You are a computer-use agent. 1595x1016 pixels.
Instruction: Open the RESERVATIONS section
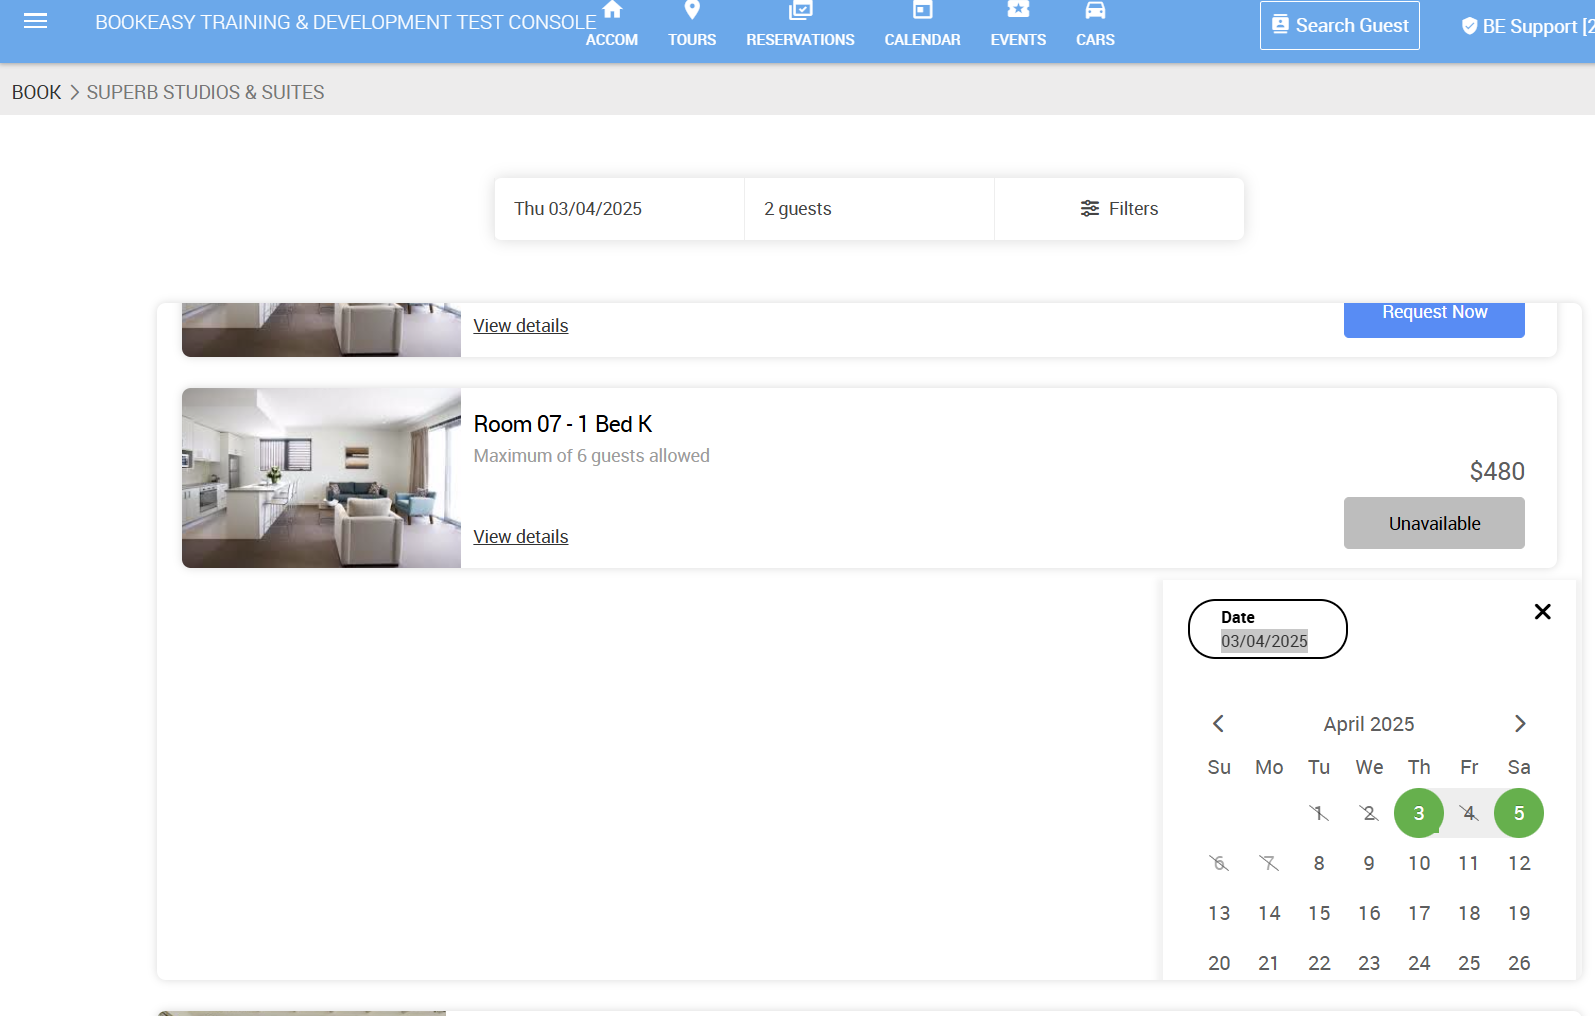click(x=800, y=25)
